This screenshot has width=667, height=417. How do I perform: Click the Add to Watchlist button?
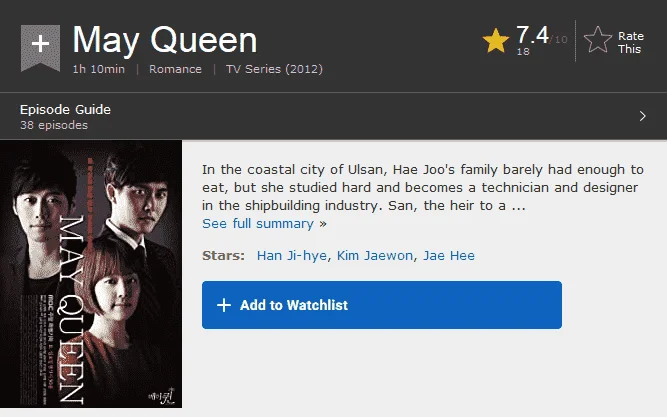[382, 305]
